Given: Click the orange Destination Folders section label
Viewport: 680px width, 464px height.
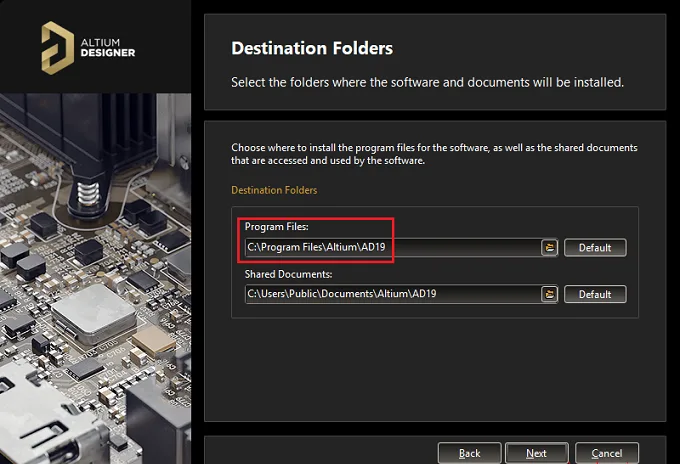Looking at the screenshot, I should pos(274,190).
